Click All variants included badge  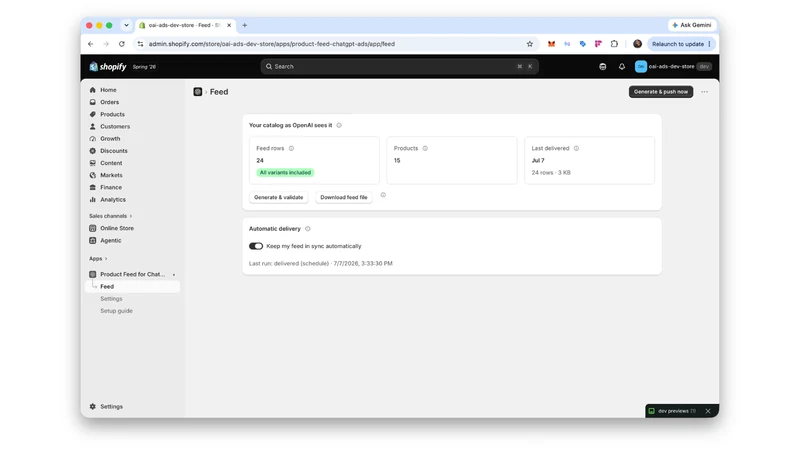coord(285,172)
